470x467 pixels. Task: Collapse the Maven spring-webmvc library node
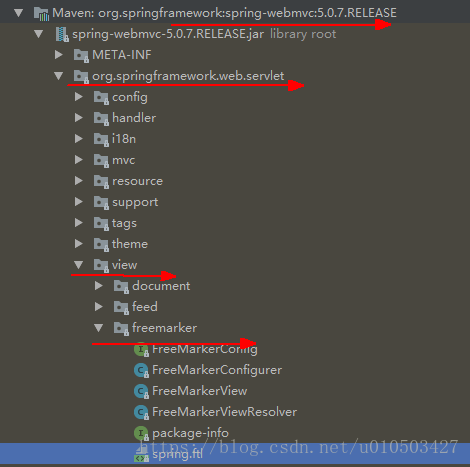pyautogui.click(x=19, y=13)
